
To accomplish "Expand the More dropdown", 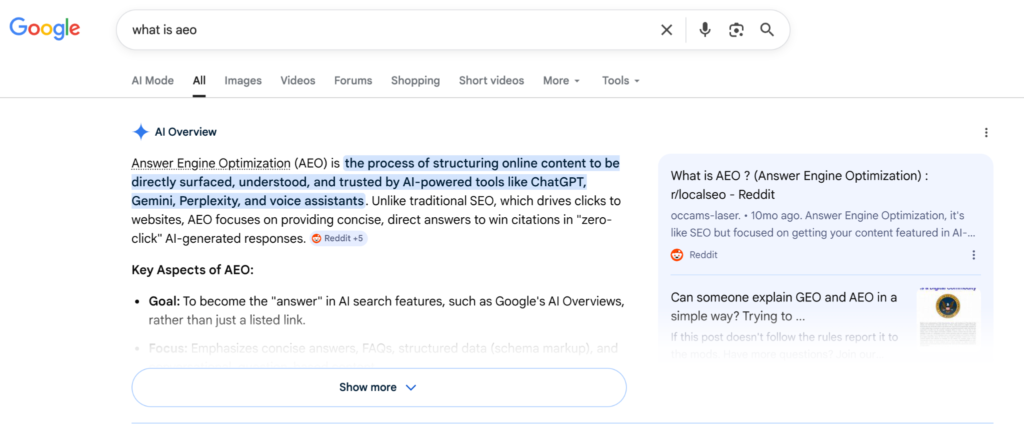I will pyautogui.click(x=562, y=80).
